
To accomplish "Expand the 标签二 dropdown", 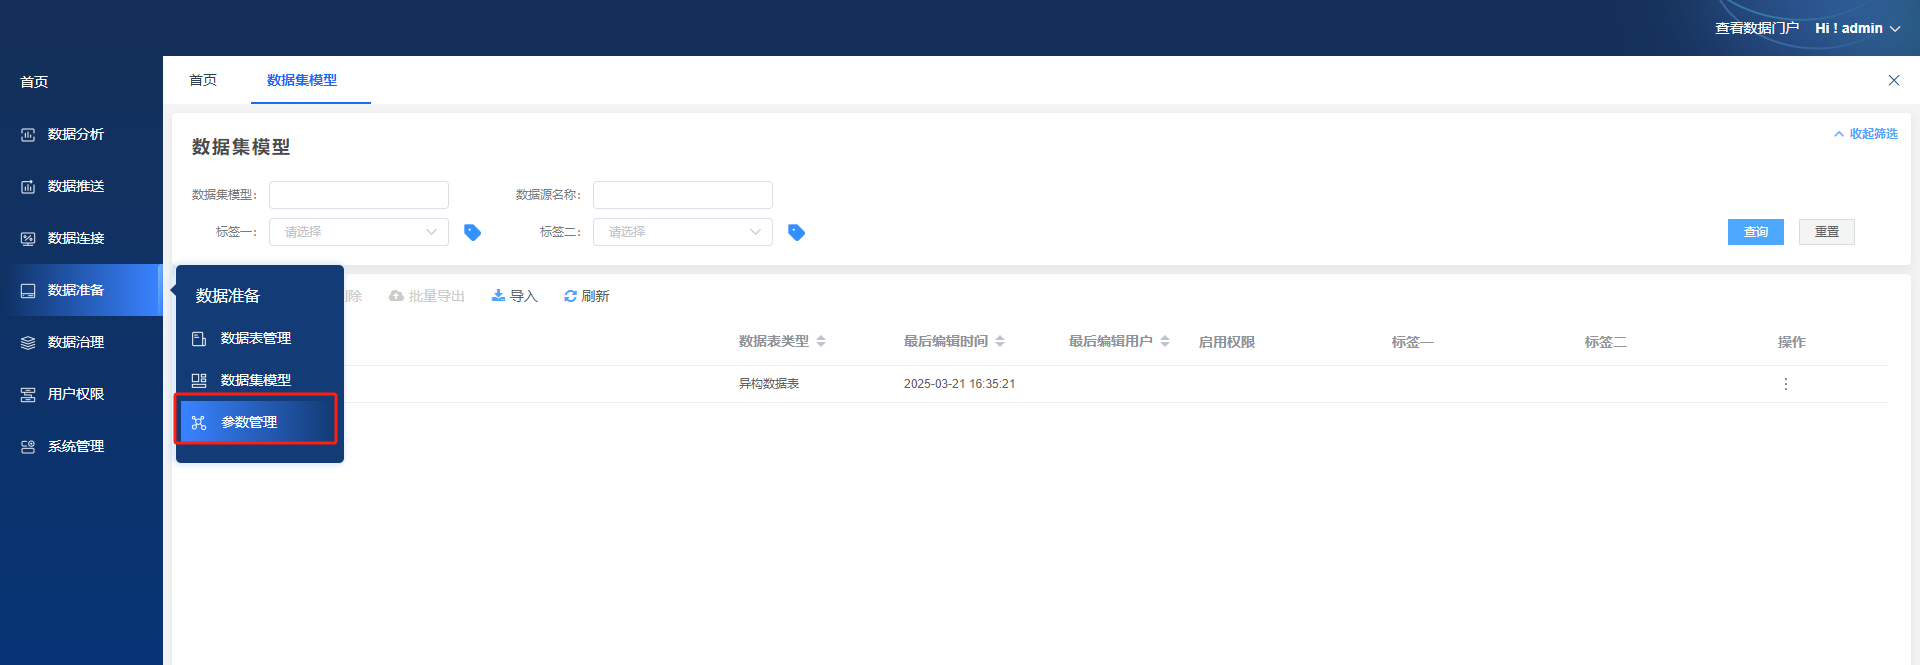I will tap(682, 232).
